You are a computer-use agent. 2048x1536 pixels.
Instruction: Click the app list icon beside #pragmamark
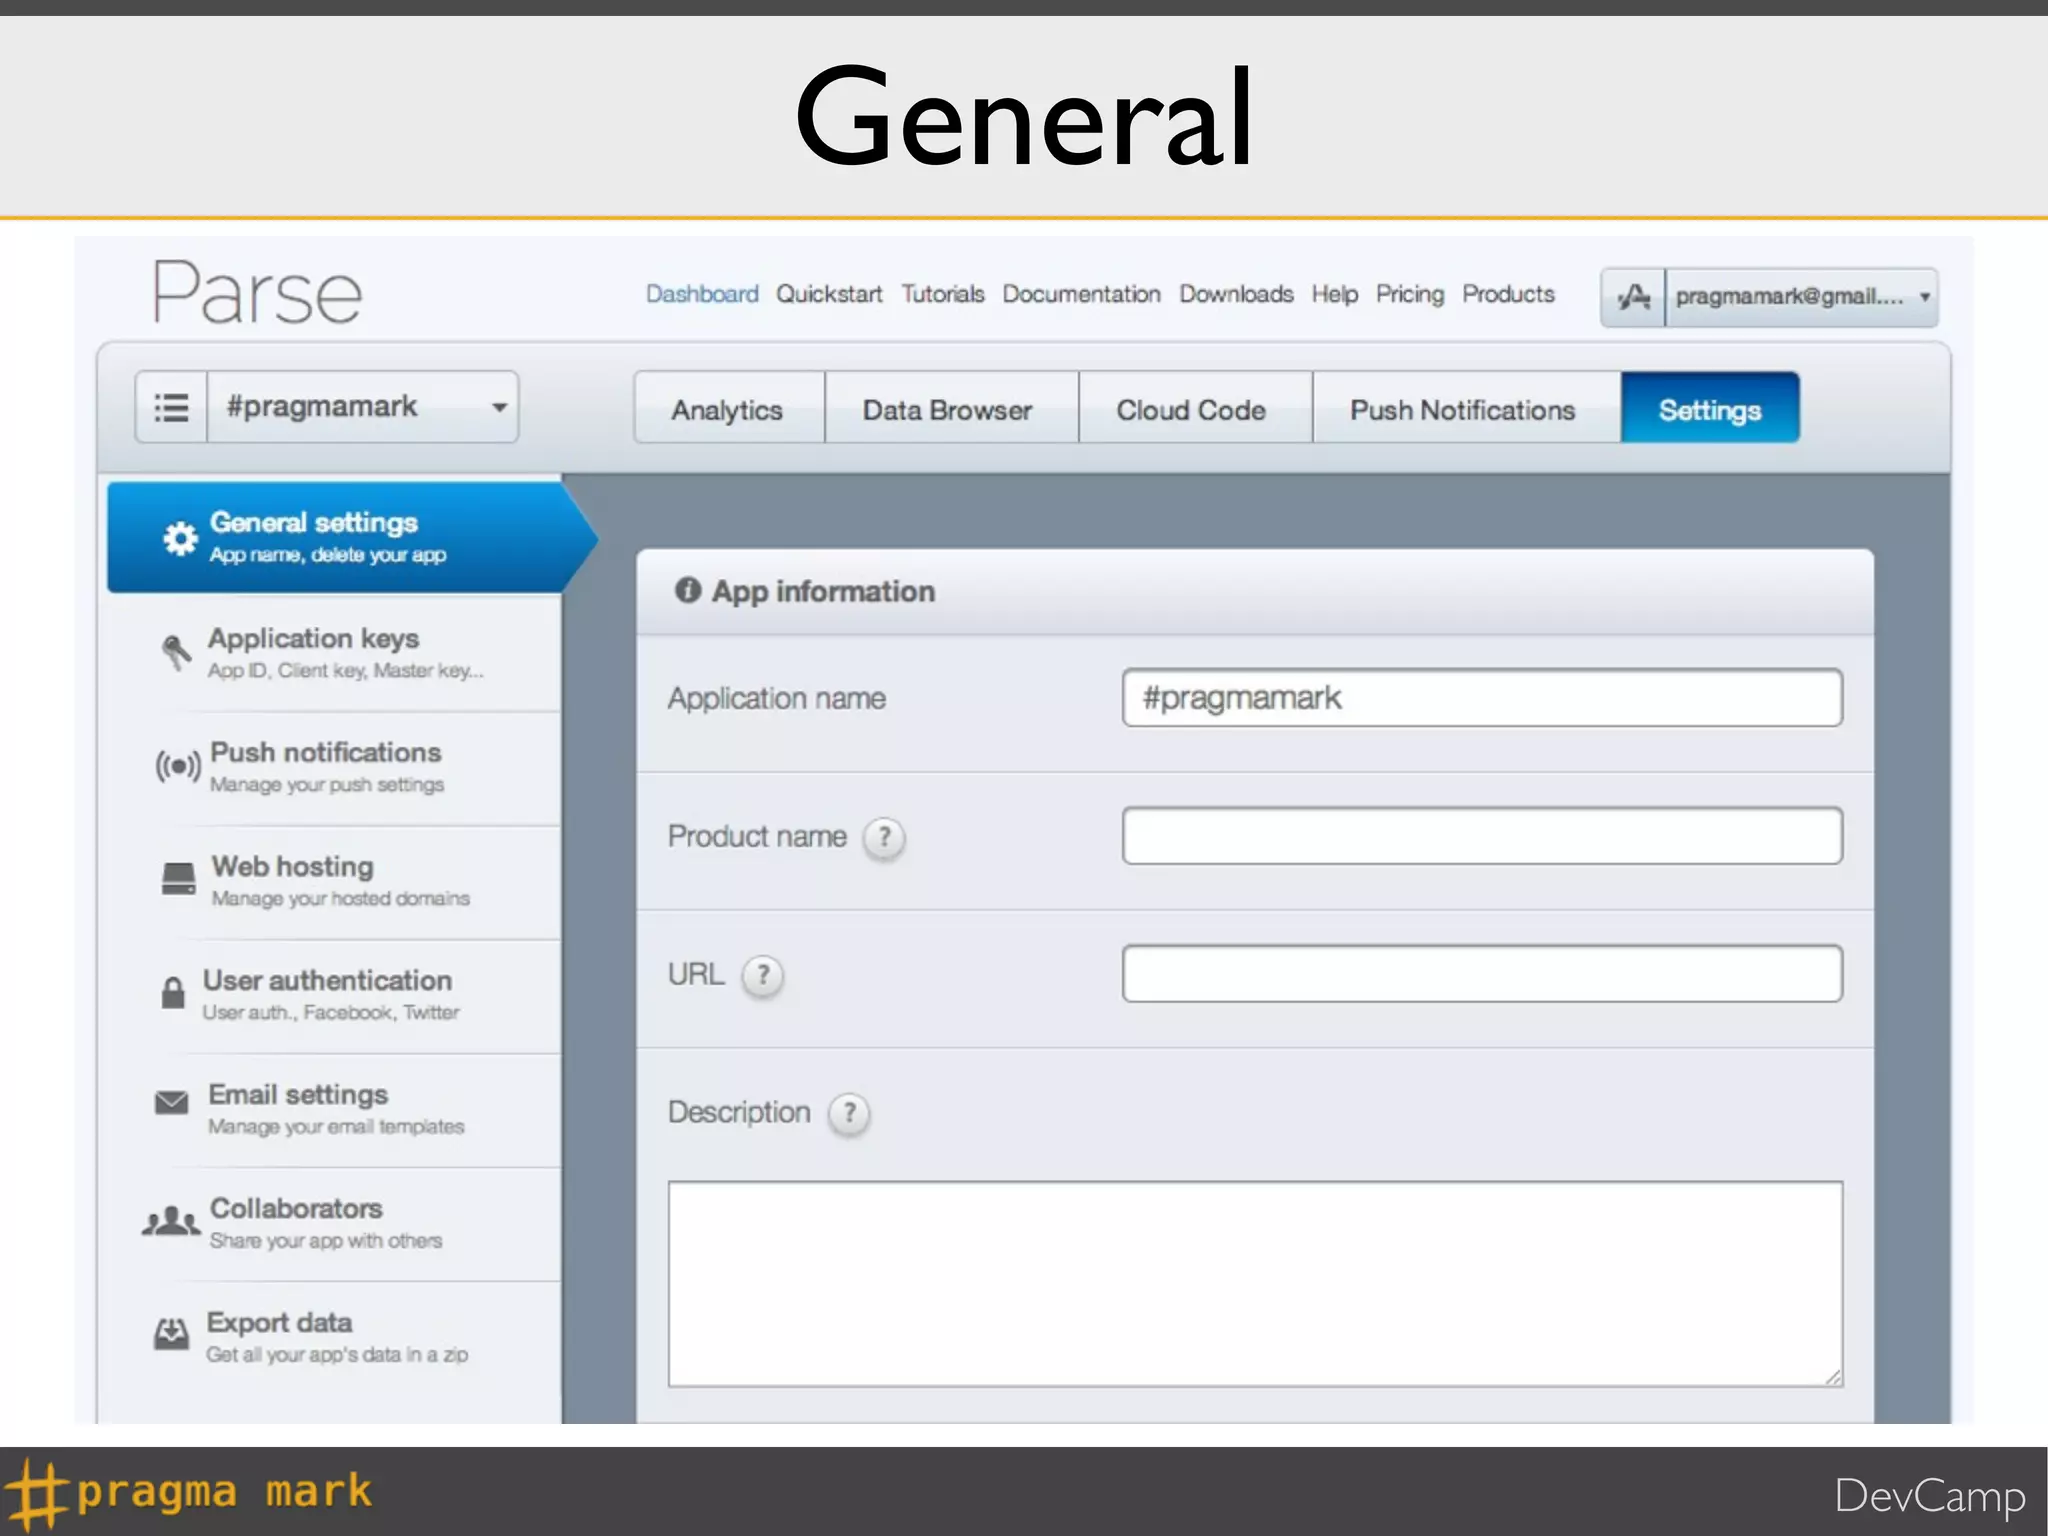tap(171, 407)
